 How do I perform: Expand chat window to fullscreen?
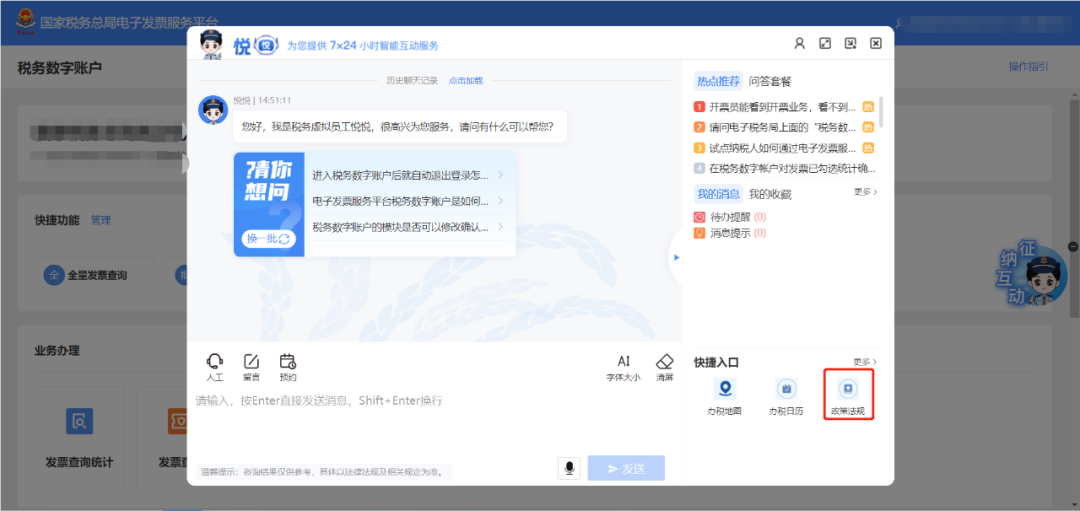pyautogui.click(x=825, y=44)
